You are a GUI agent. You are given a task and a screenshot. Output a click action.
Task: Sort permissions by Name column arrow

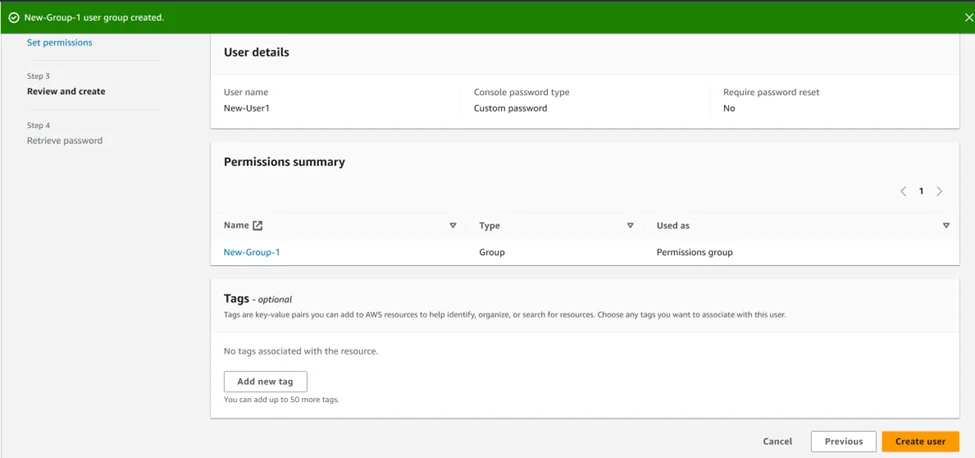(x=453, y=226)
